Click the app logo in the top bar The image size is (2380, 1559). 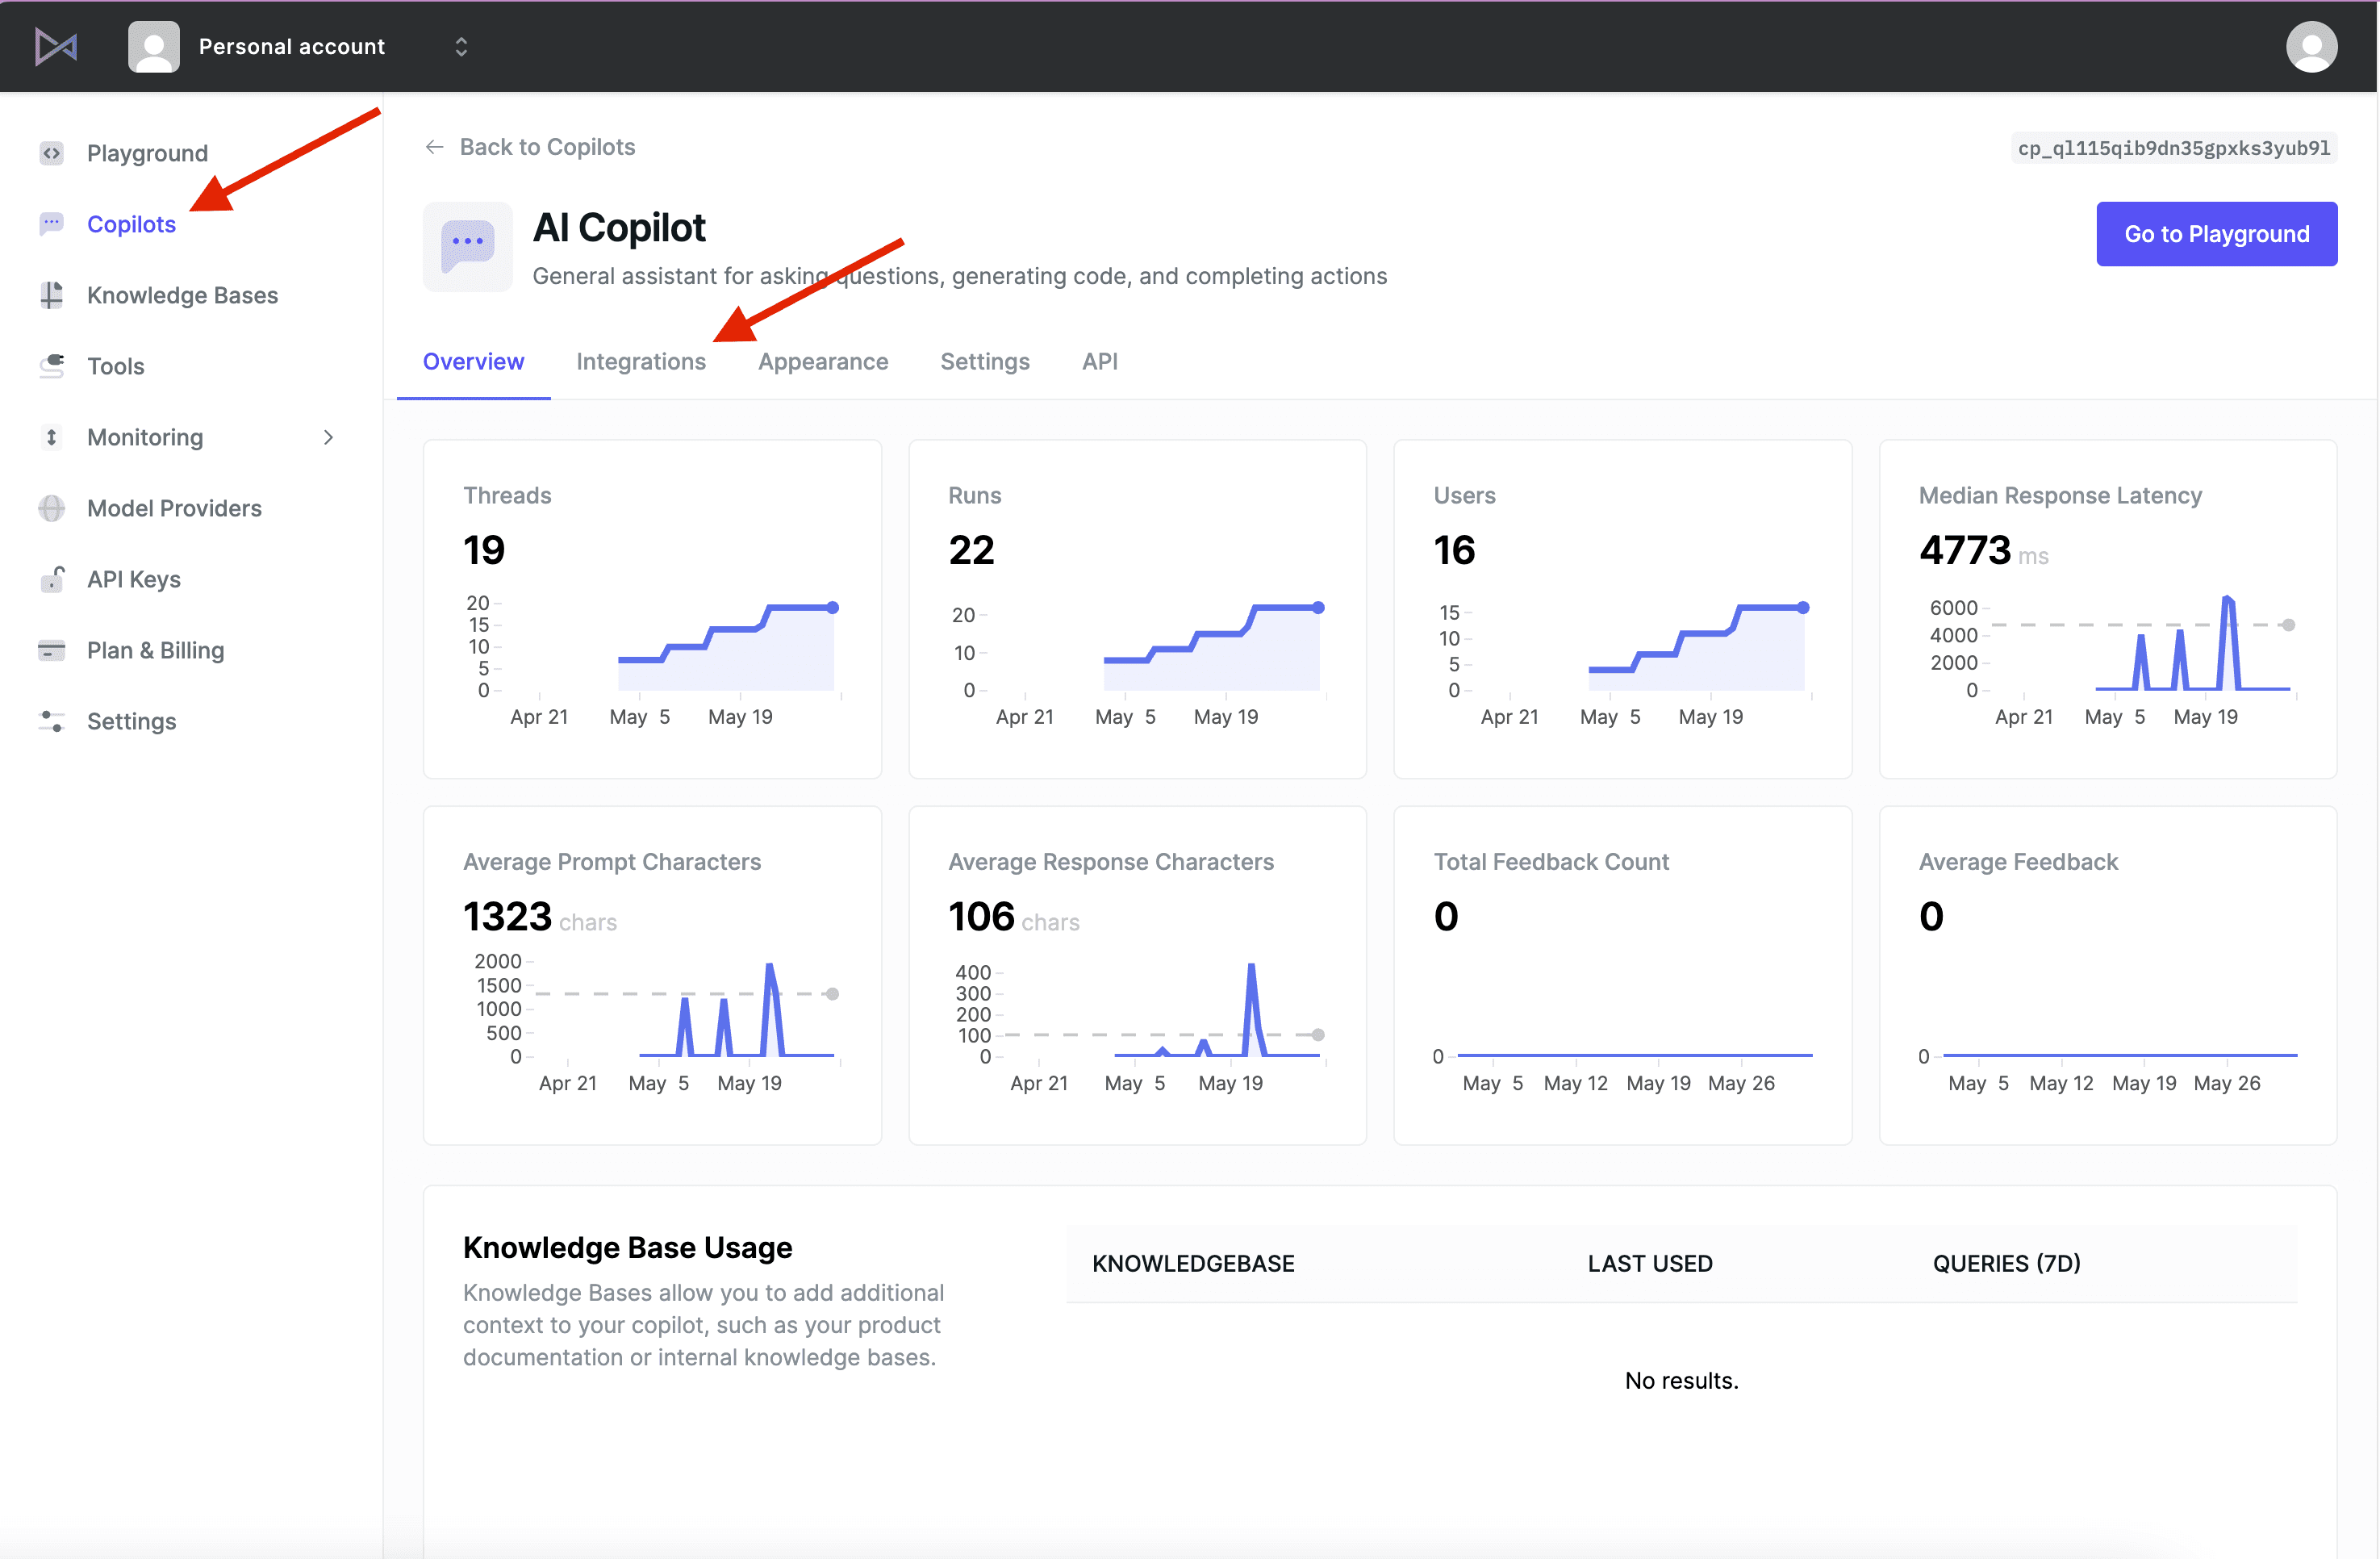coord(56,46)
